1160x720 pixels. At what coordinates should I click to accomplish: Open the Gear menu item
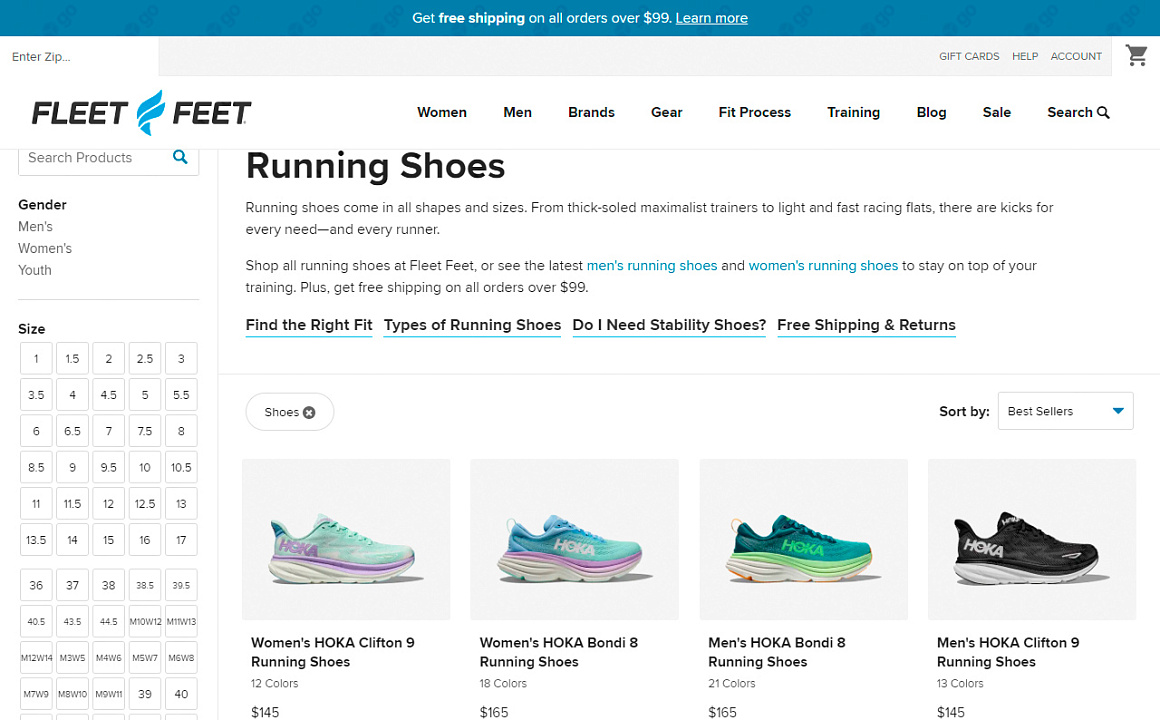[666, 112]
